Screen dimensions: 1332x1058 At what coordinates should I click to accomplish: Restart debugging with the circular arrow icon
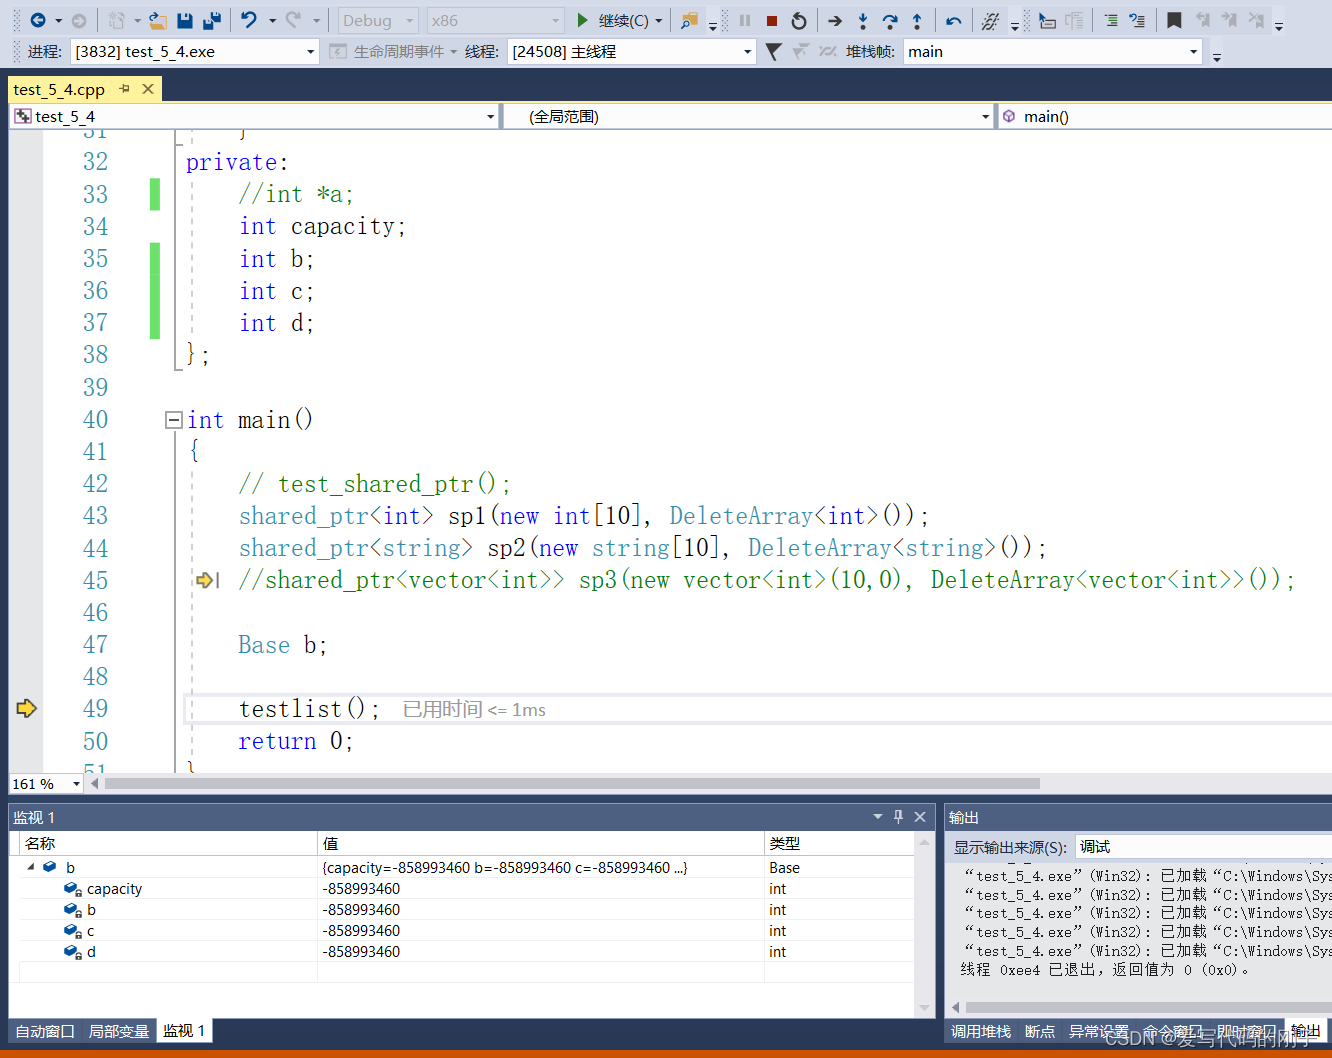pos(798,20)
